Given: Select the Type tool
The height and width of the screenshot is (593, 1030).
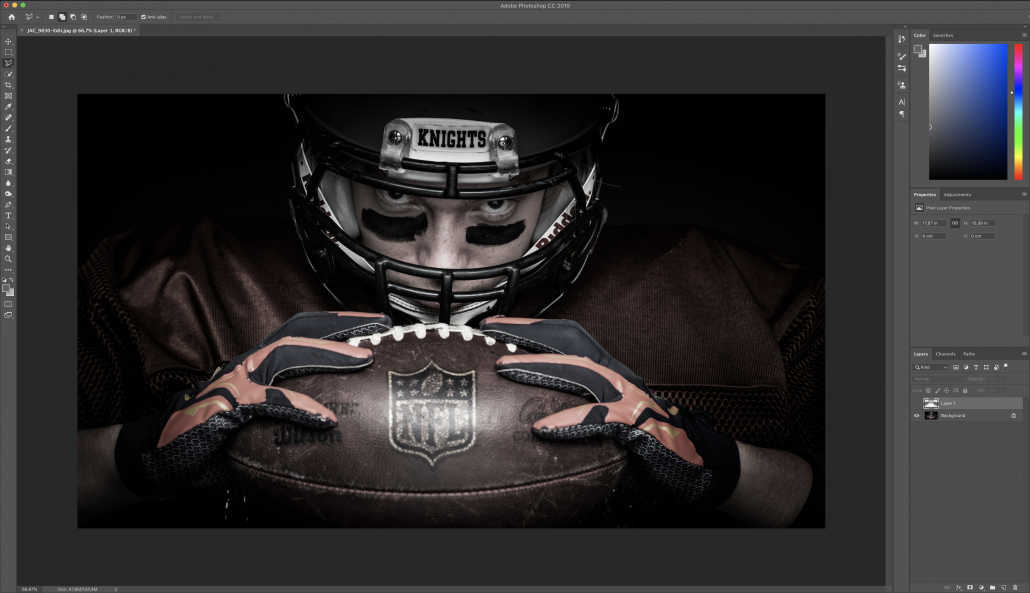Looking at the screenshot, I should click(x=9, y=215).
